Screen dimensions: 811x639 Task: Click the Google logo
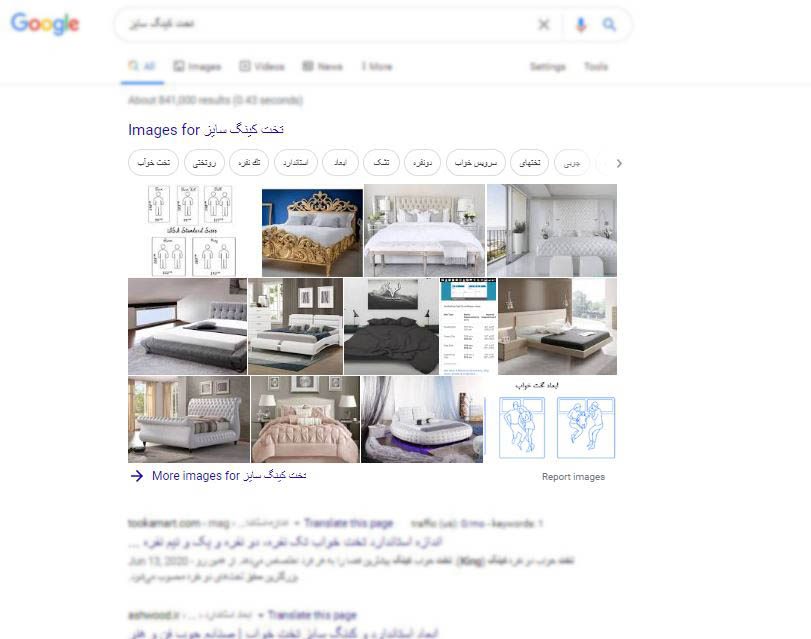click(x=45, y=24)
